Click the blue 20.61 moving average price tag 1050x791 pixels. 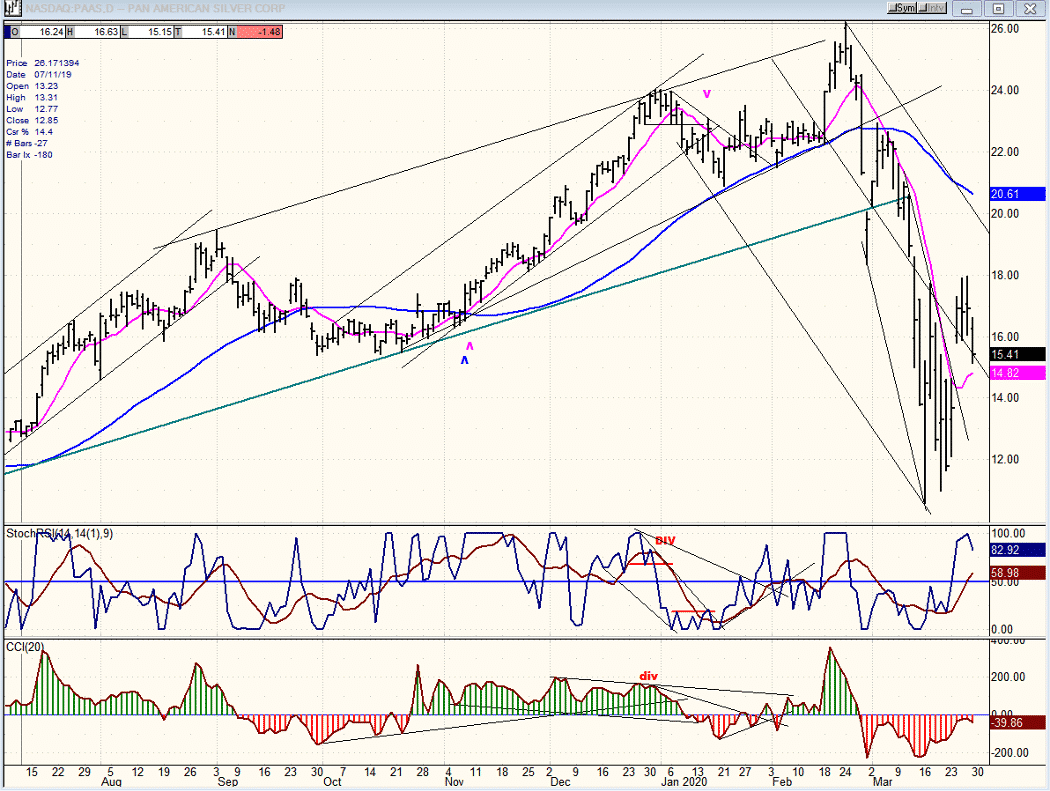pos(1017,194)
